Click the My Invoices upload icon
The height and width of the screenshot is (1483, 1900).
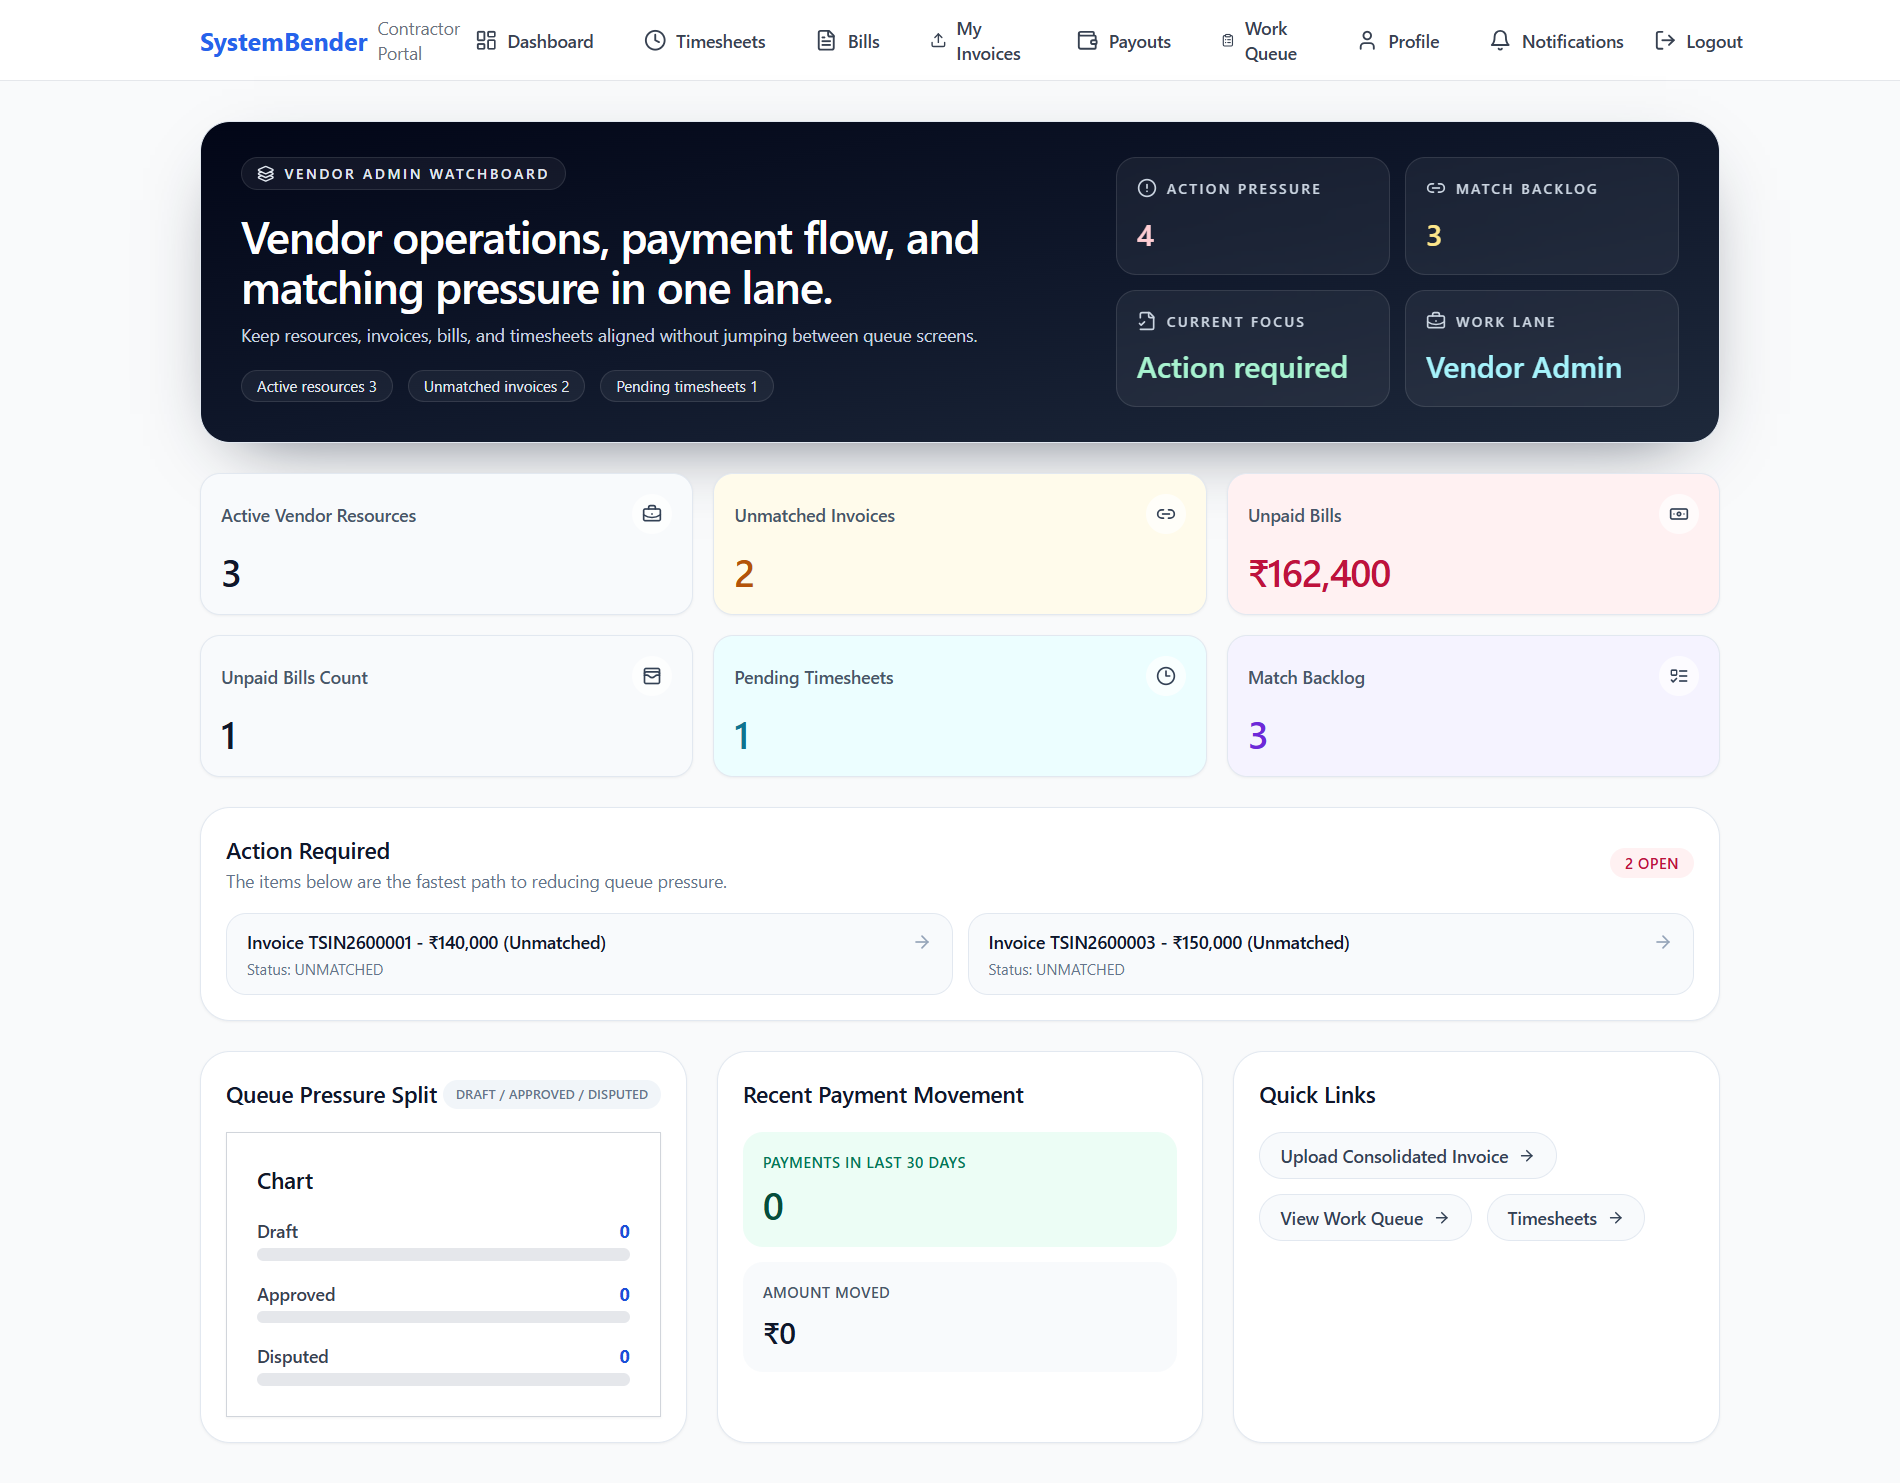(x=938, y=41)
